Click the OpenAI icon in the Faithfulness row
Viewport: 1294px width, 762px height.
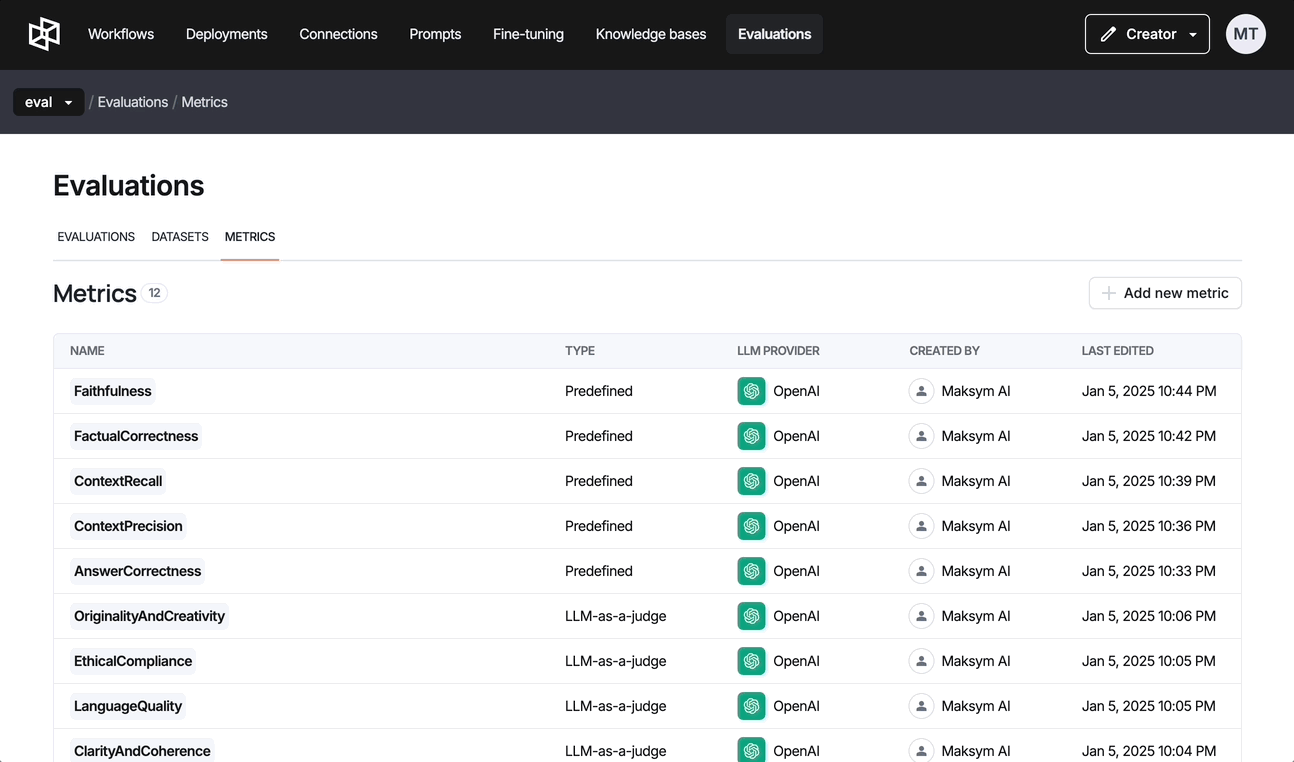[x=751, y=391]
